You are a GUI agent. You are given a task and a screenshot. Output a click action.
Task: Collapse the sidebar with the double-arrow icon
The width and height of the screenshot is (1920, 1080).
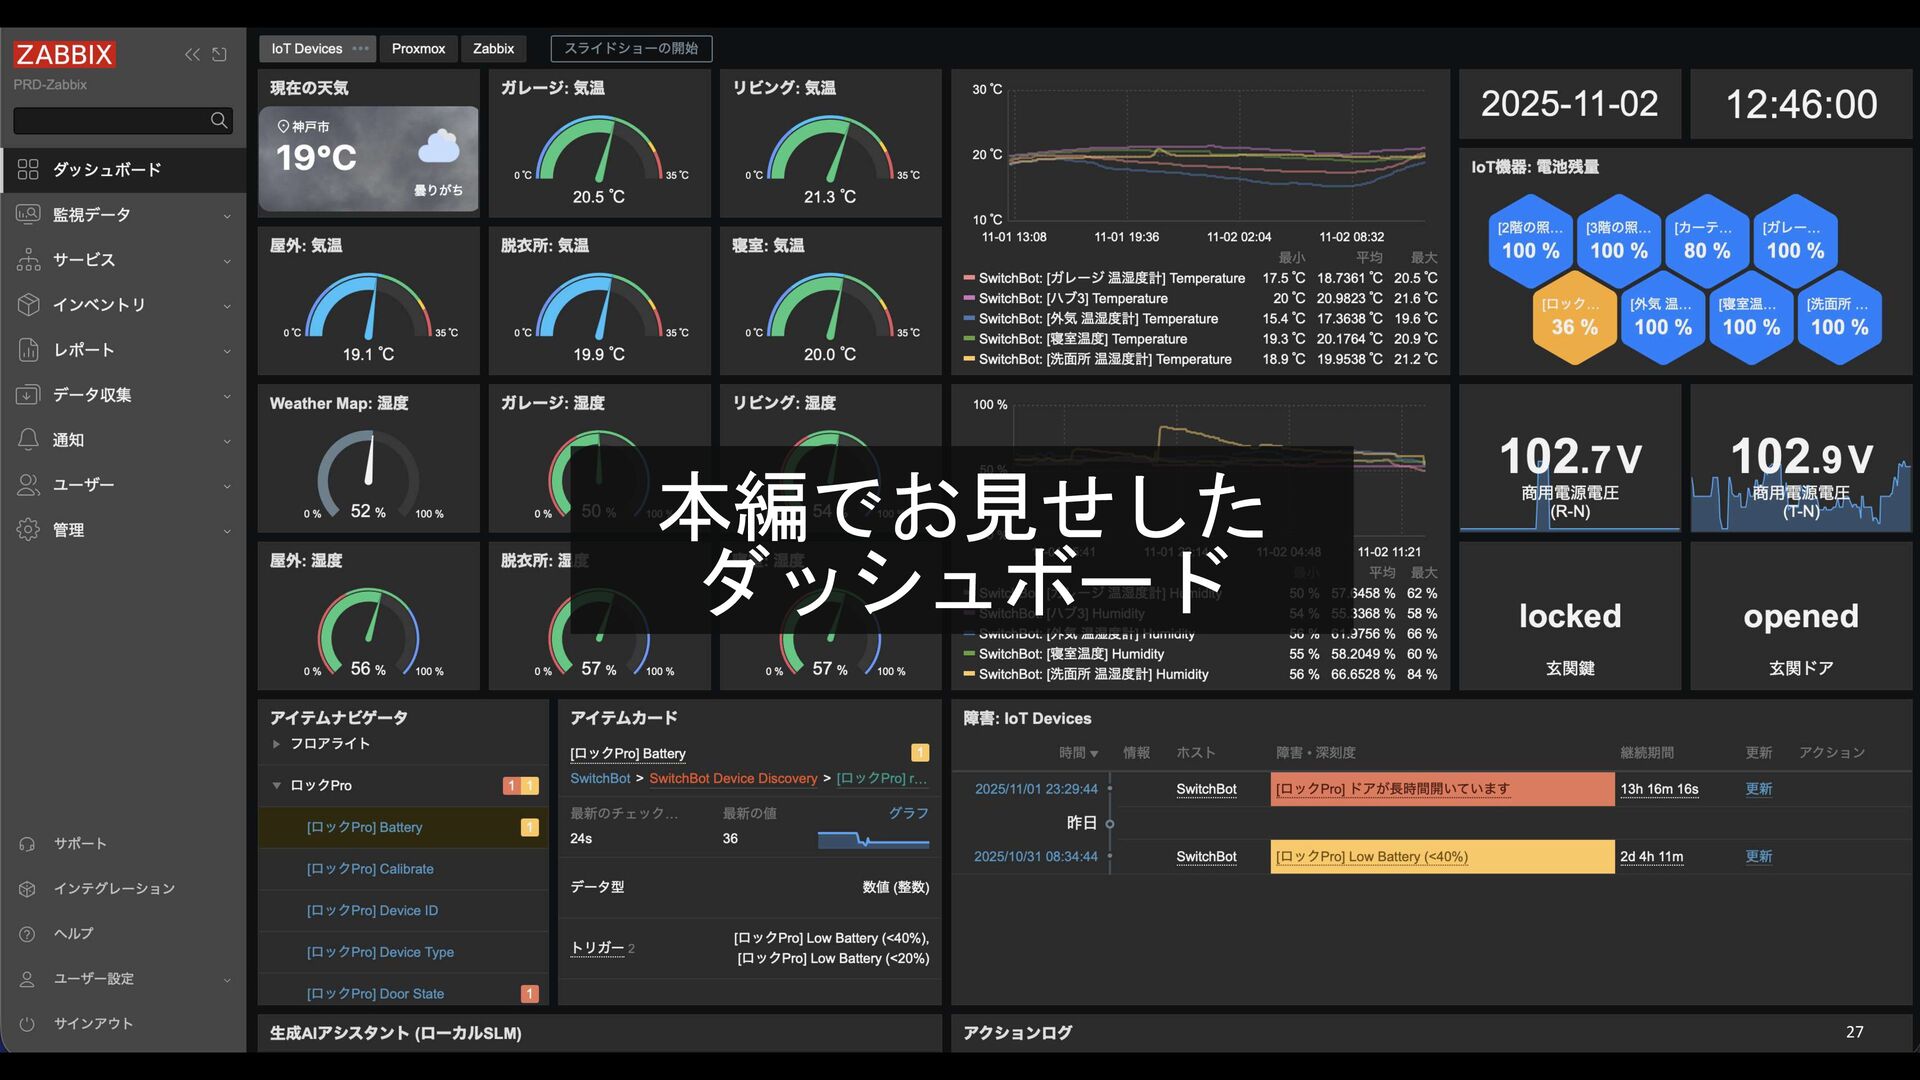[192, 55]
